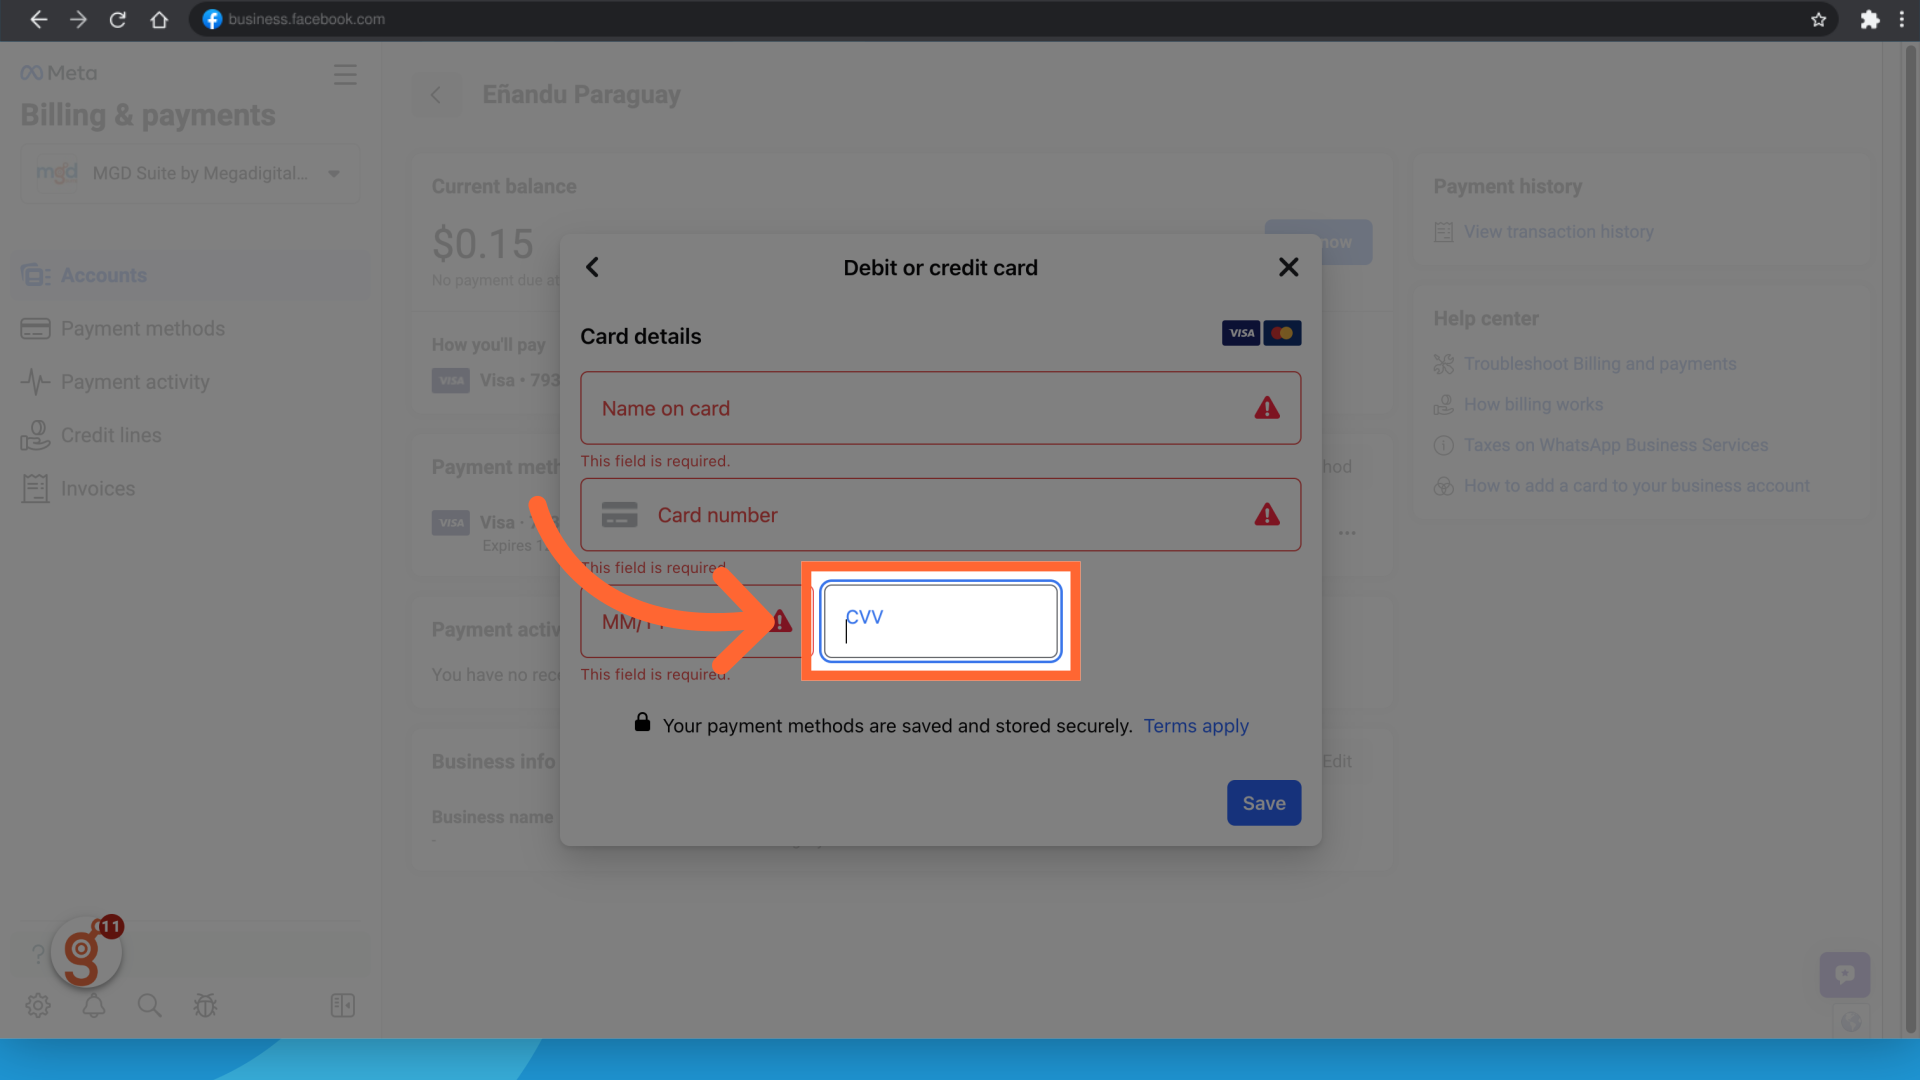Open the browser three-dot menu
This screenshot has height=1080, width=1920.
[x=1901, y=19]
